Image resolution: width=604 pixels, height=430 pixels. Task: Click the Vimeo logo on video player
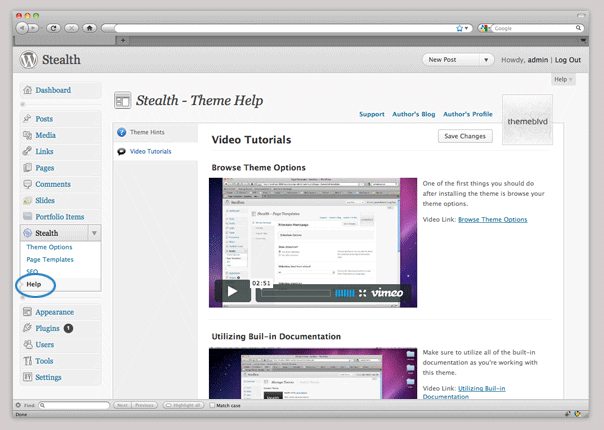(x=387, y=293)
